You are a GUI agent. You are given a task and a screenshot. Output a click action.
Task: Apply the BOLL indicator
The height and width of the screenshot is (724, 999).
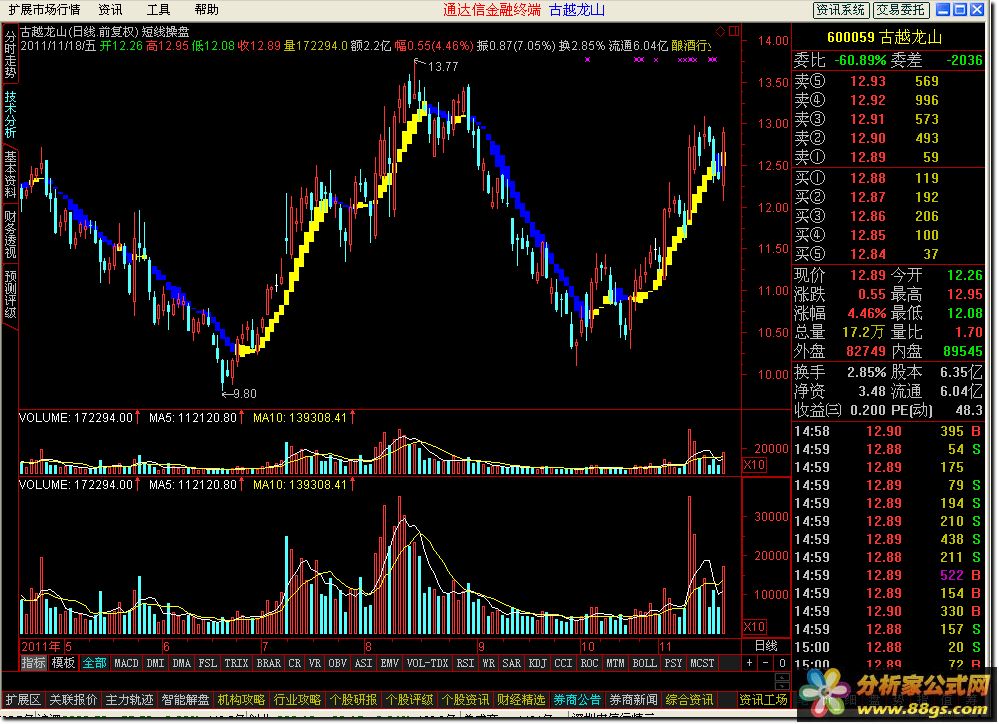pos(644,663)
